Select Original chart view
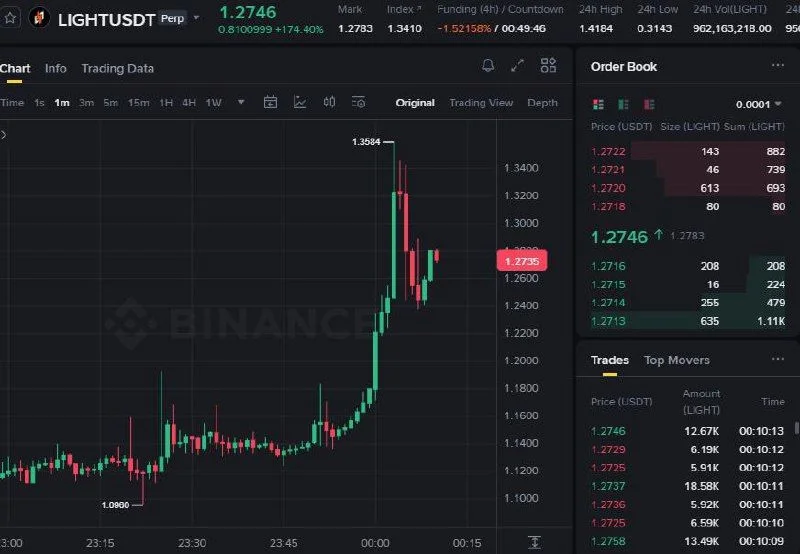800x554 pixels. pos(415,103)
